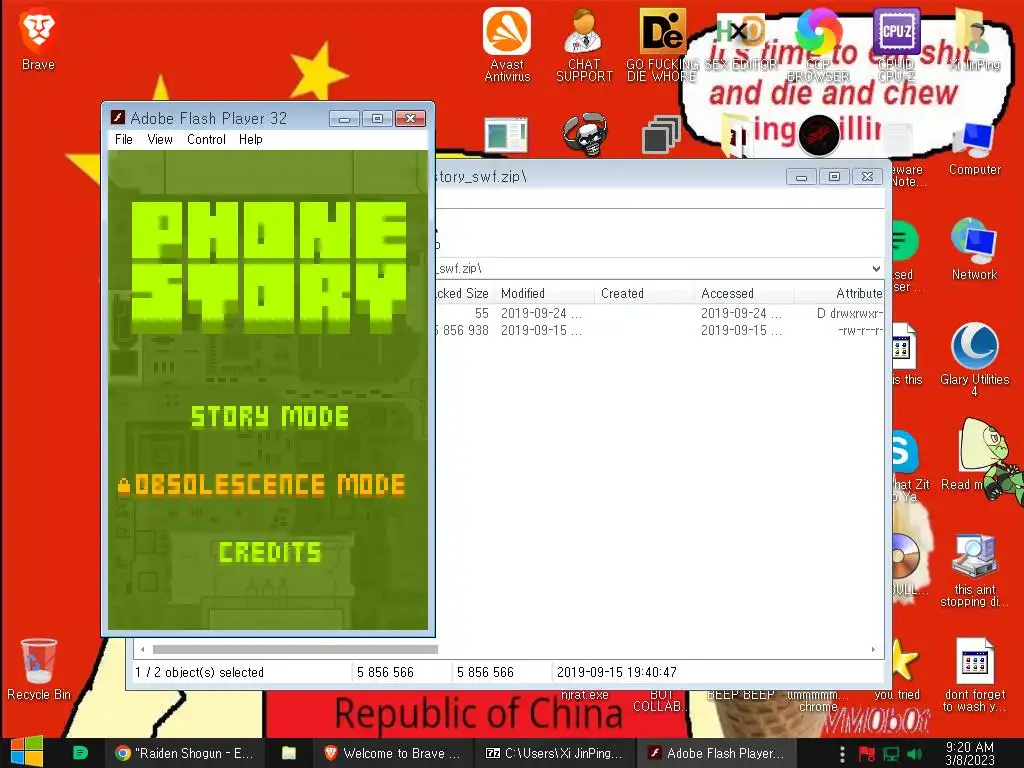
Task: Open the 'this aint stopping di...' desktop icon
Action: (974, 571)
